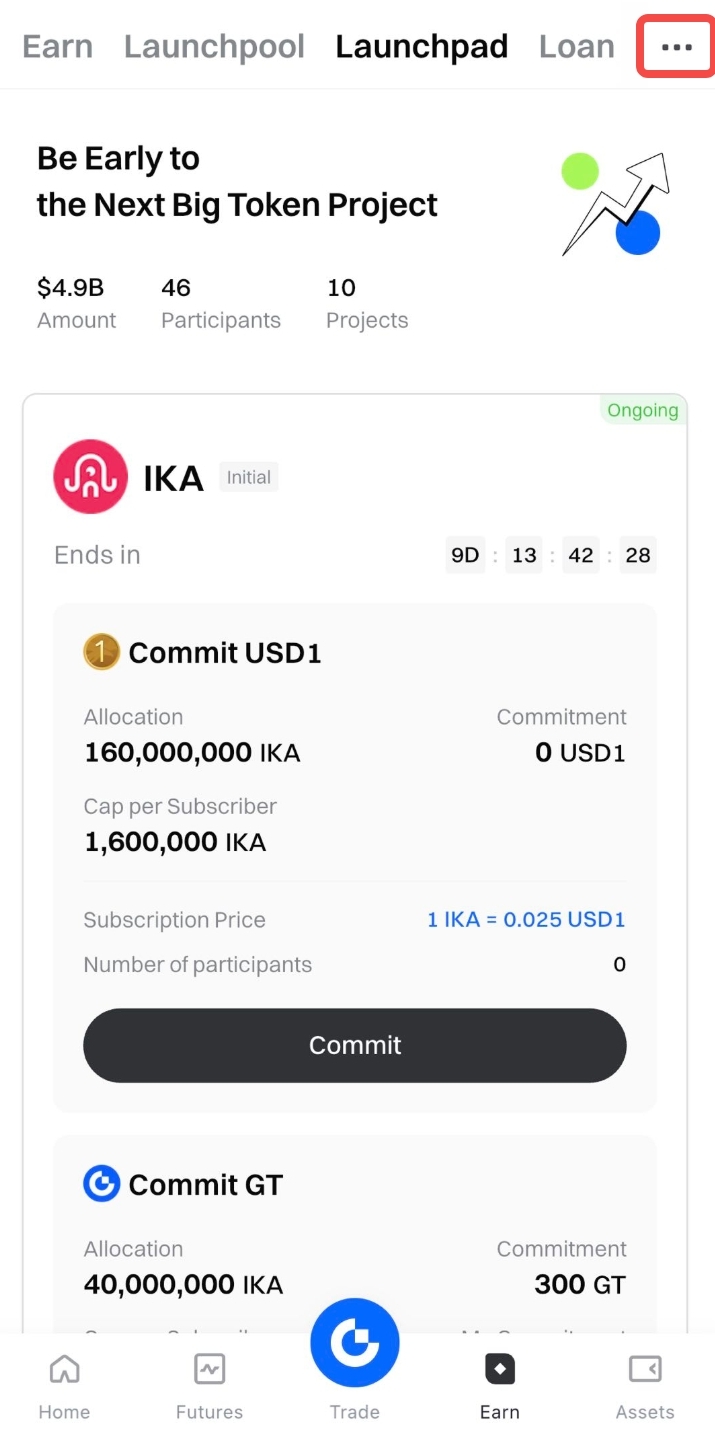Open the Loan tab

(576, 47)
